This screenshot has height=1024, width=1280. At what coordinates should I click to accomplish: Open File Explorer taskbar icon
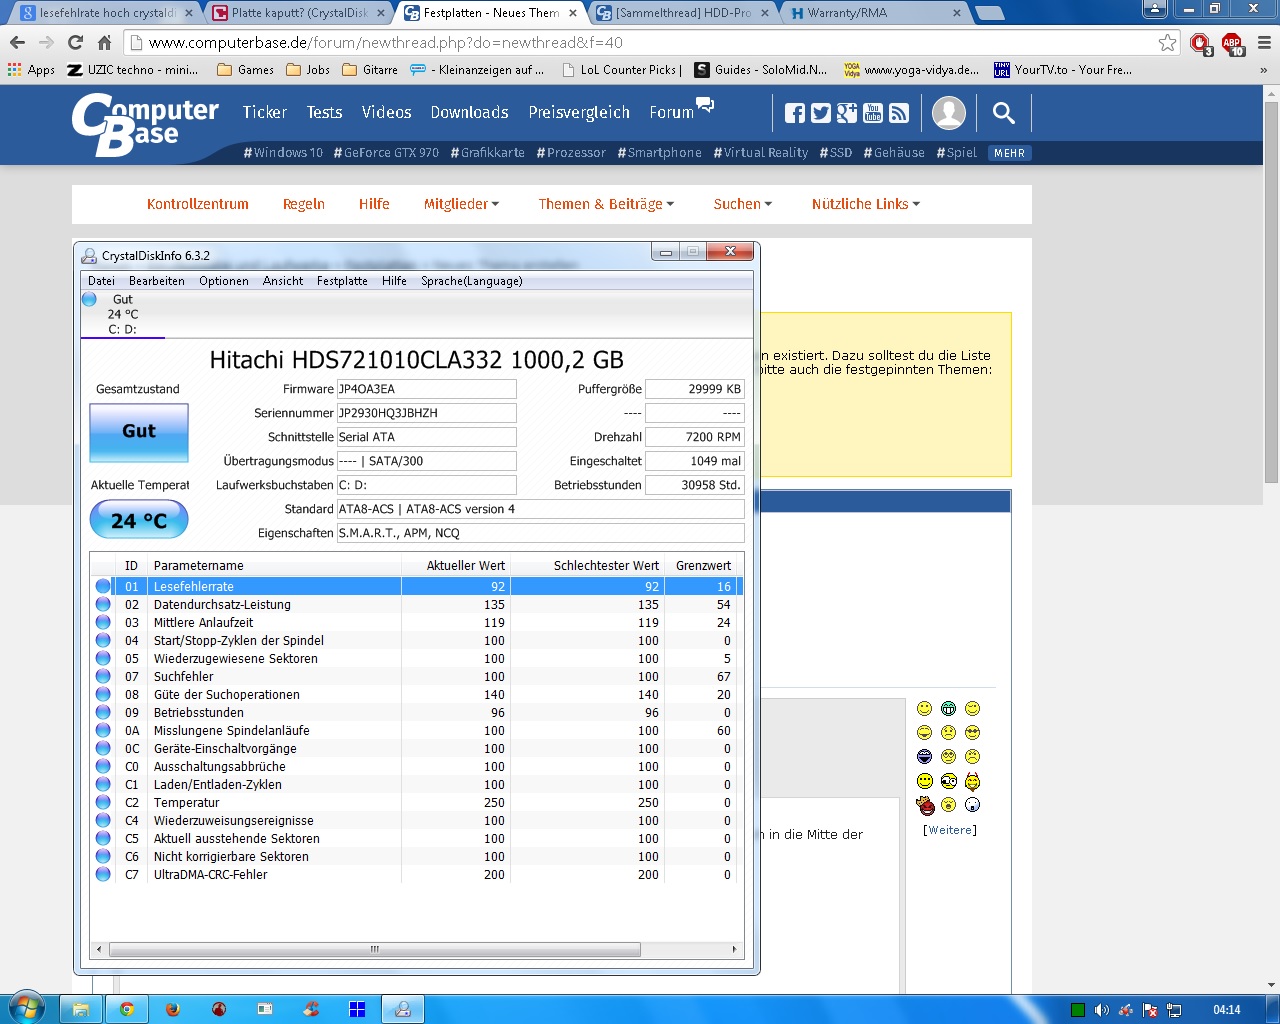81,1009
